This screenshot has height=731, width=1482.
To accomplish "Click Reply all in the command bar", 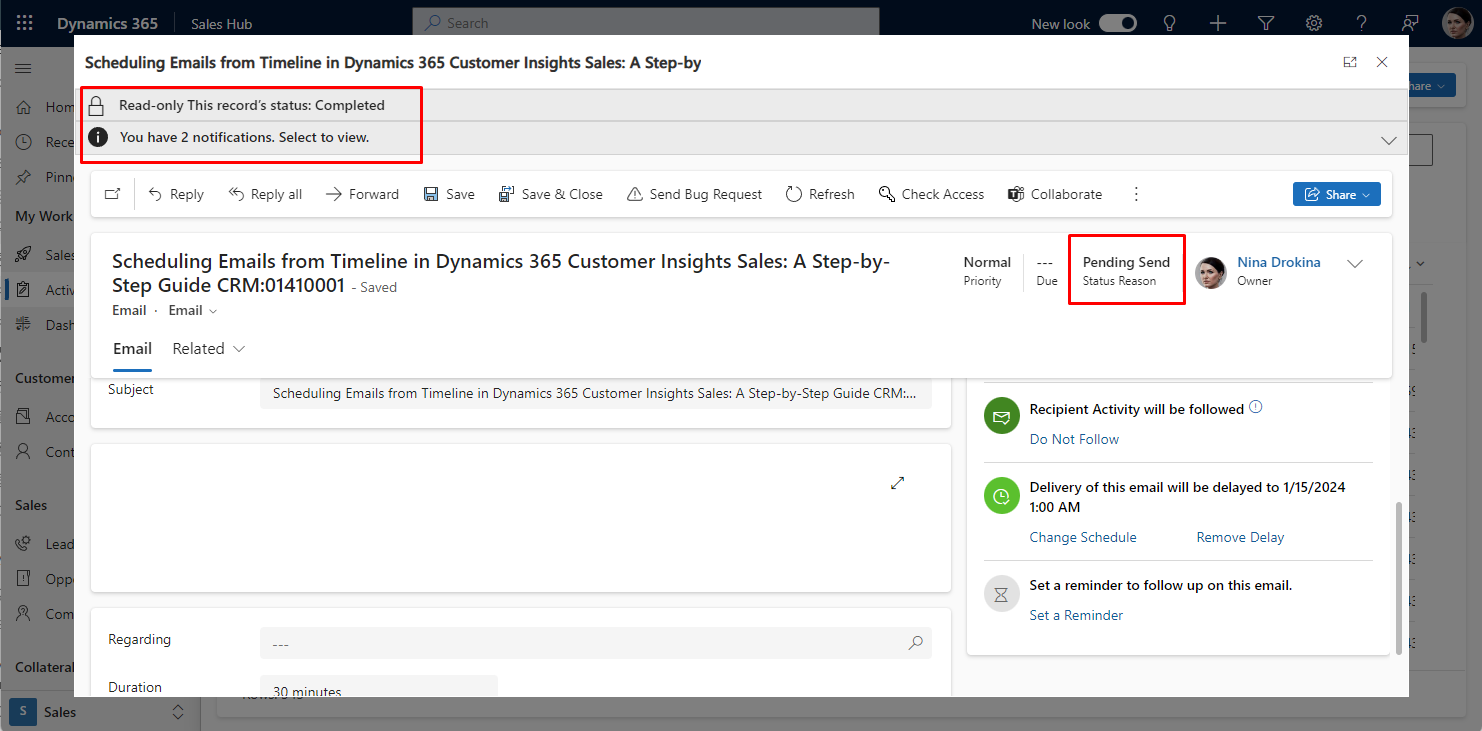I will (265, 194).
